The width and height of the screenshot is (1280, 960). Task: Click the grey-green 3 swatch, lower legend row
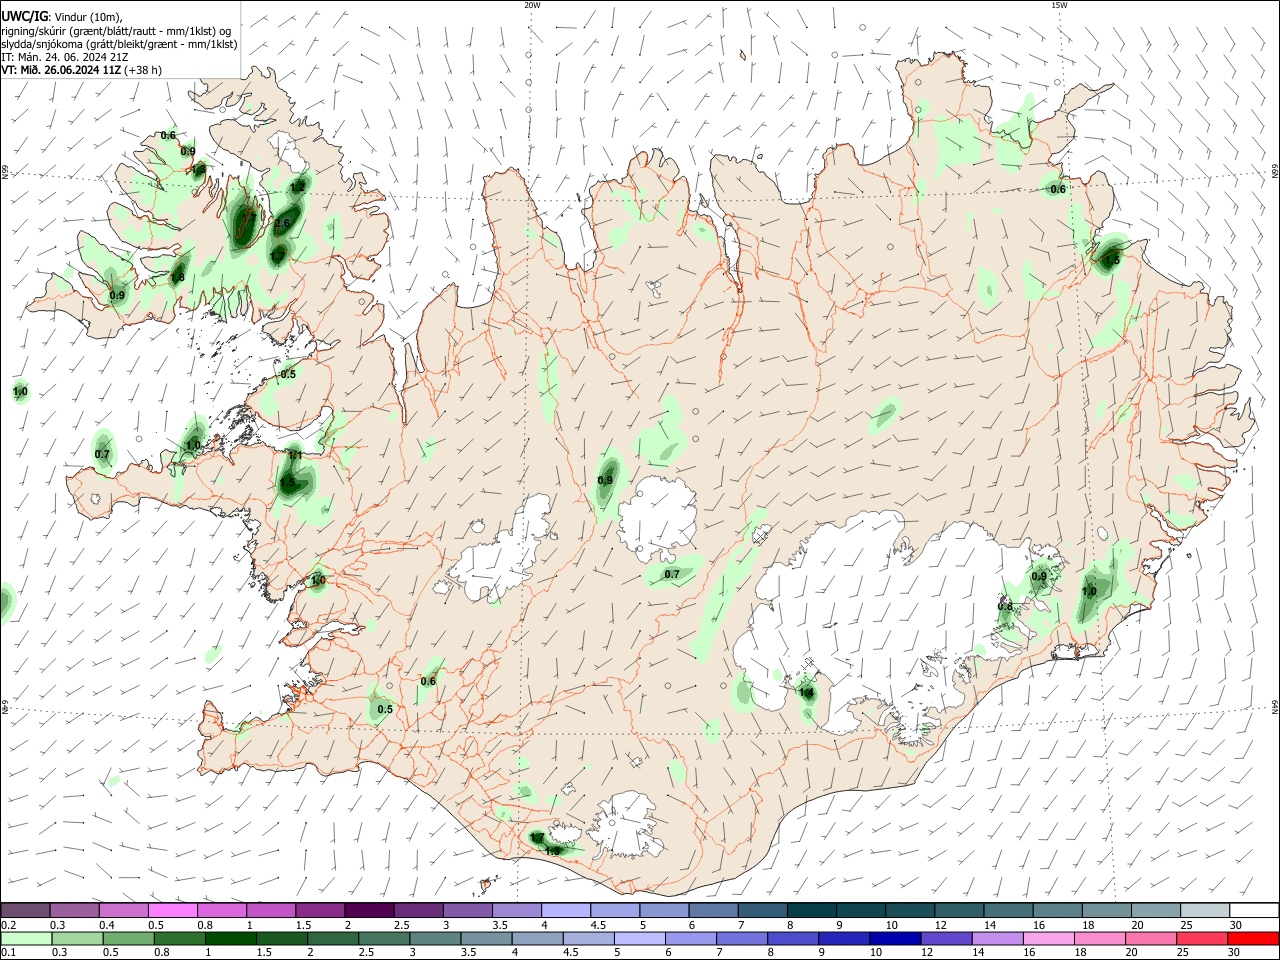tap(435, 939)
